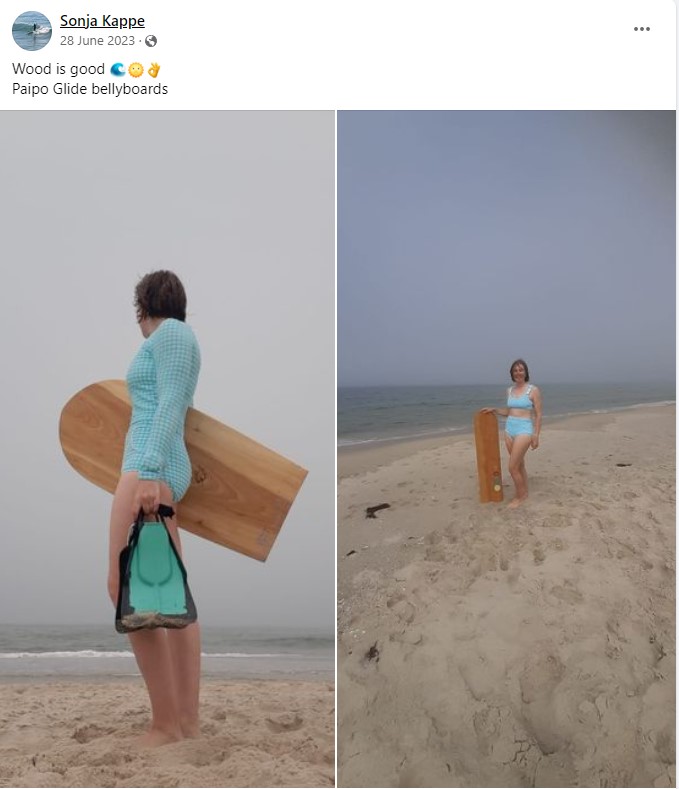Click the wave emoji in the caption
This screenshot has height=789, width=679.
coord(117,69)
